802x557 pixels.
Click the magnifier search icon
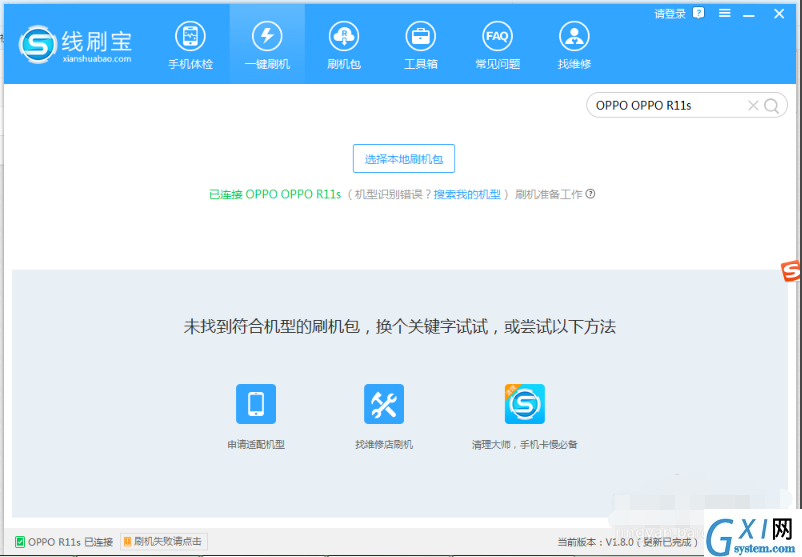coord(771,106)
